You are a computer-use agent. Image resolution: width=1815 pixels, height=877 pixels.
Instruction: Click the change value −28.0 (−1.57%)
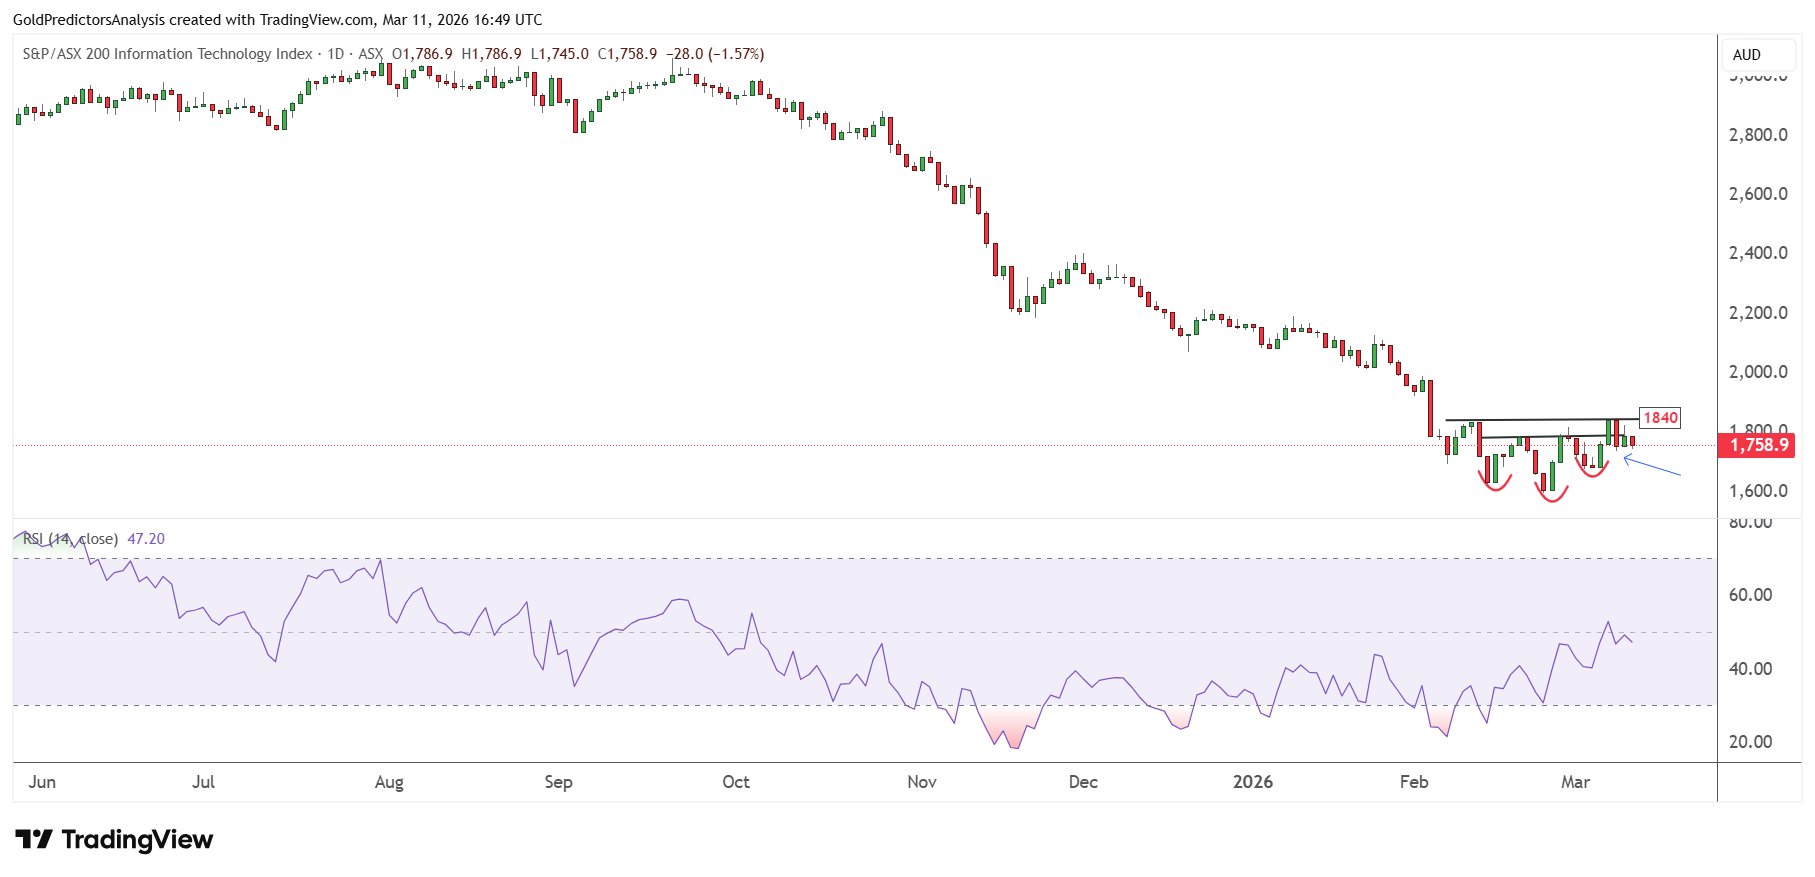coord(715,54)
